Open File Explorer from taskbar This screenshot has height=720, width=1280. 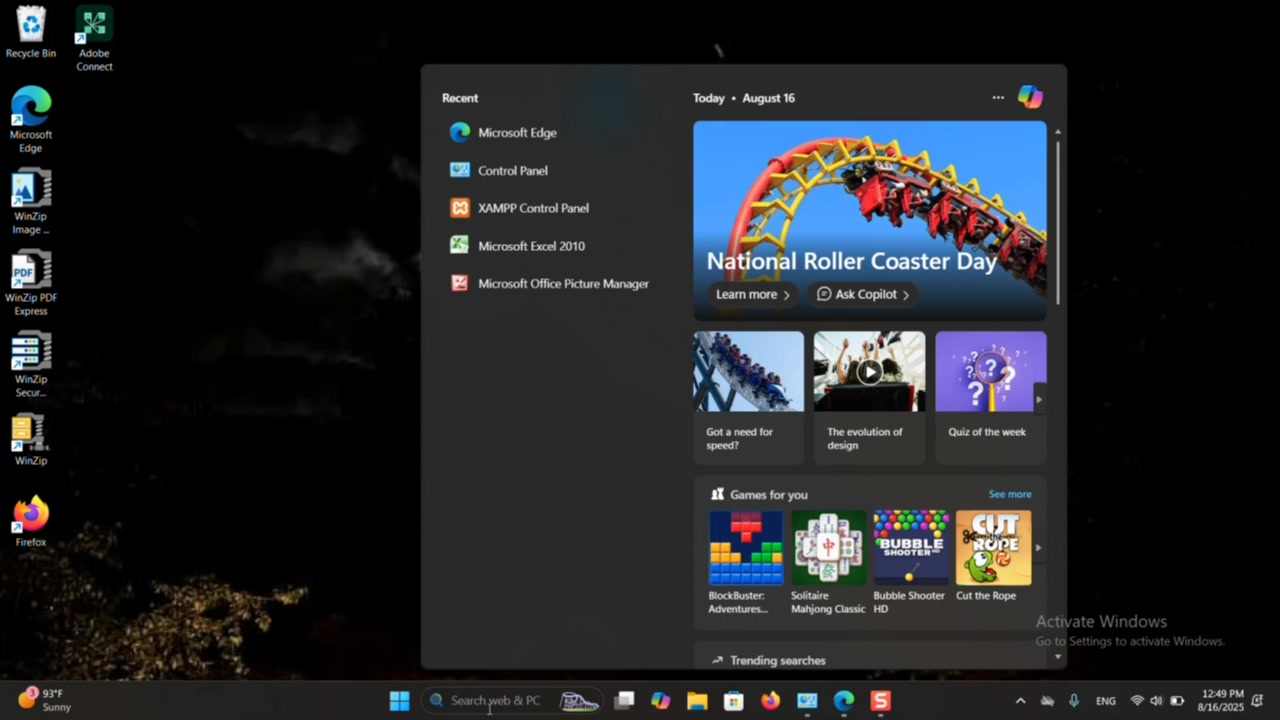click(x=697, y=701)
